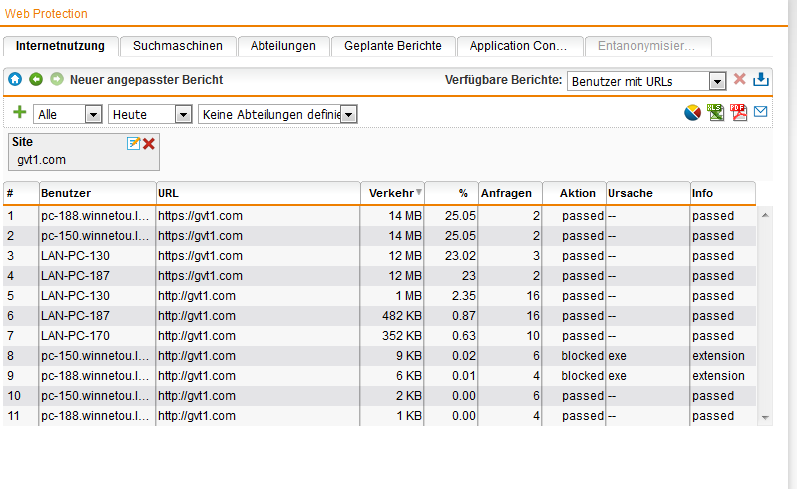This screenshot has height=489, width=797.
Task: Expand the 'Alle' filter dropdown
Action: click(93, 115)
